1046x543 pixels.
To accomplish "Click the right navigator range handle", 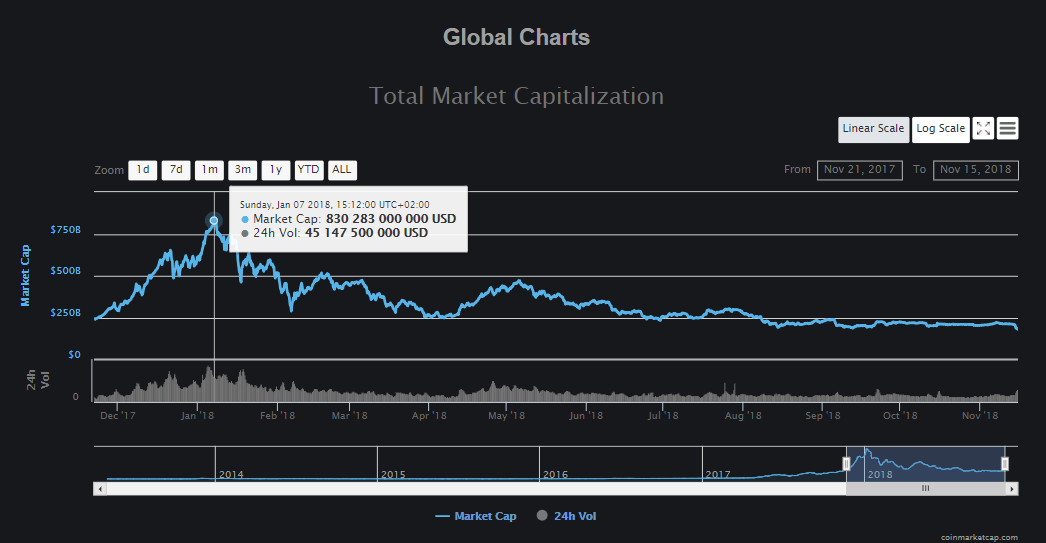I will (x=1005, y=464).
